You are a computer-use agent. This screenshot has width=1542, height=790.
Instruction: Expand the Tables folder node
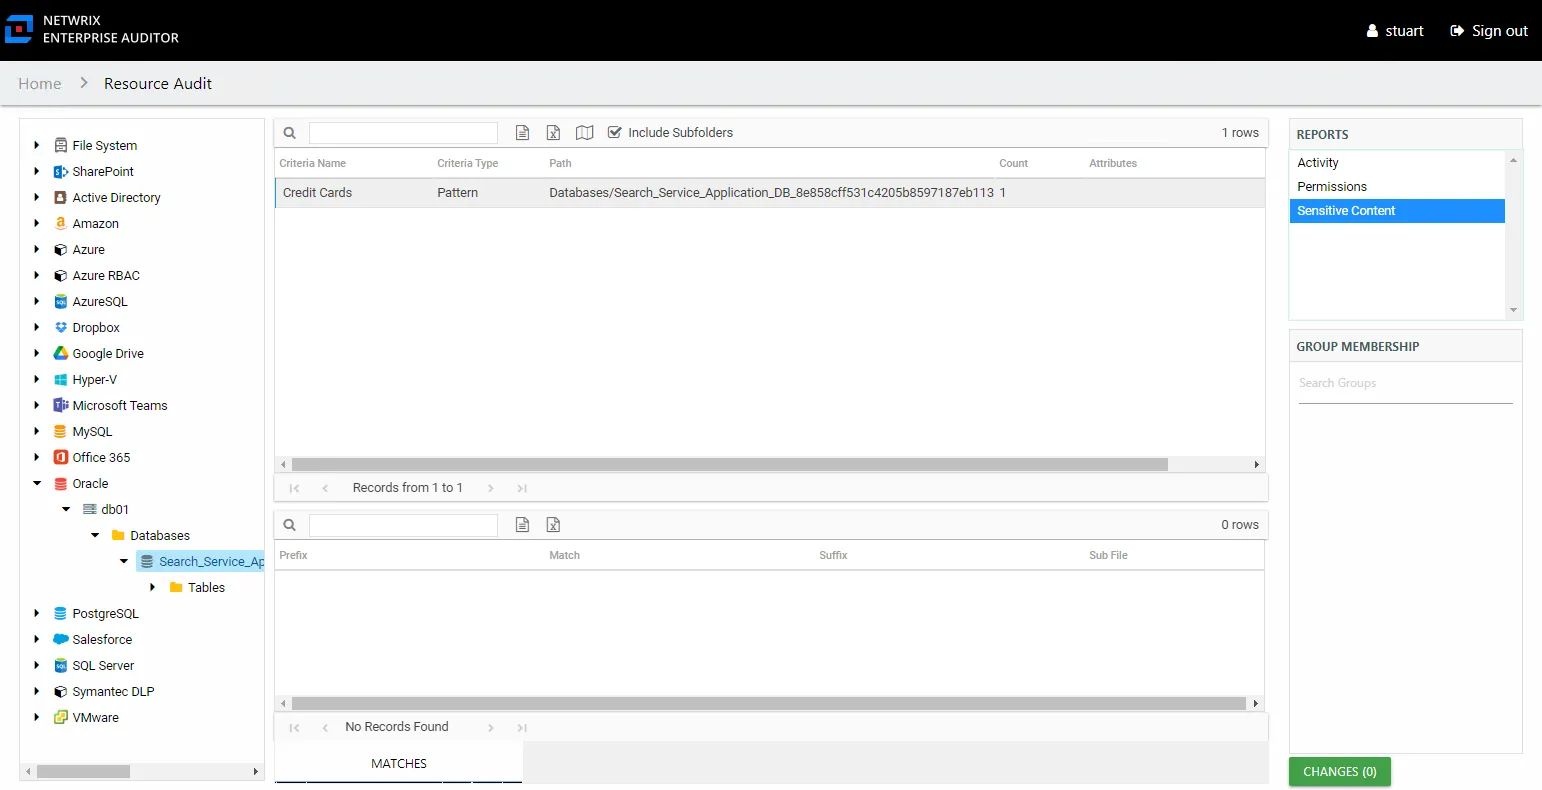(x=153, y=587)
